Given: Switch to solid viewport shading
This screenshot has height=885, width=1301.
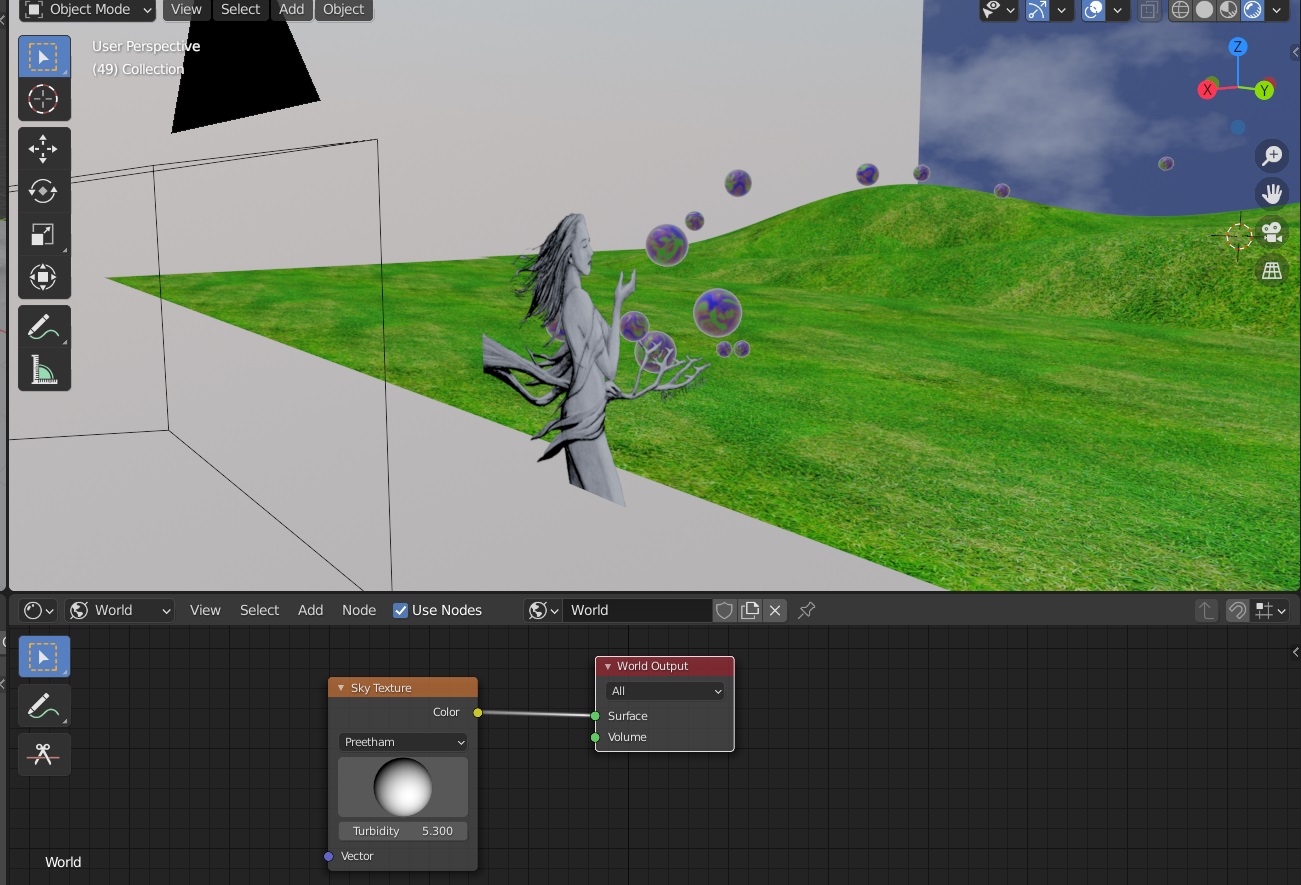Looking at the screenshot, I should tap(1205, 10).
